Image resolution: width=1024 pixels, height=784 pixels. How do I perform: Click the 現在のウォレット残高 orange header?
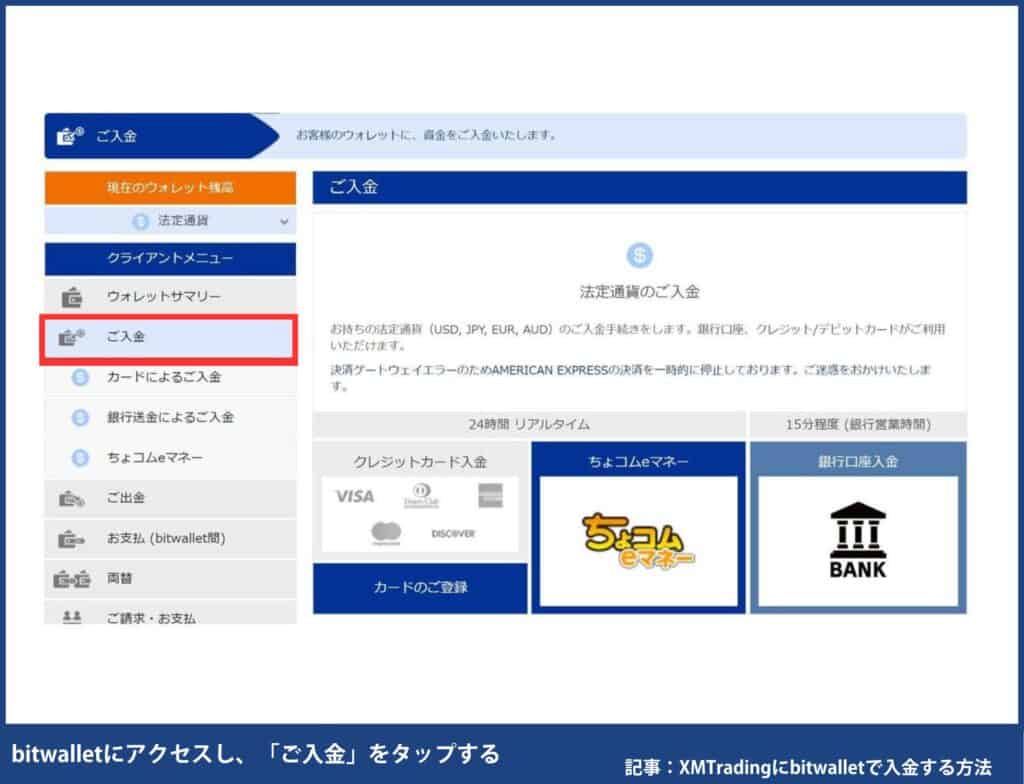170,188
